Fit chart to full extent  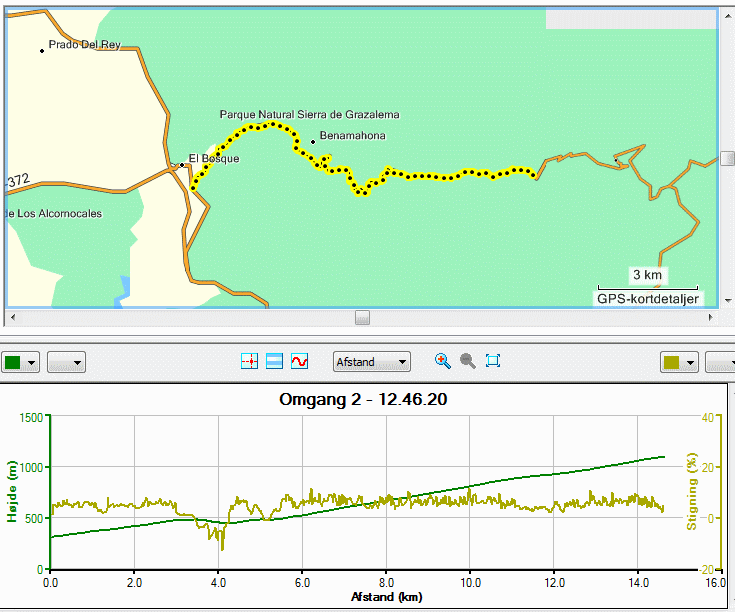[493, 361]
